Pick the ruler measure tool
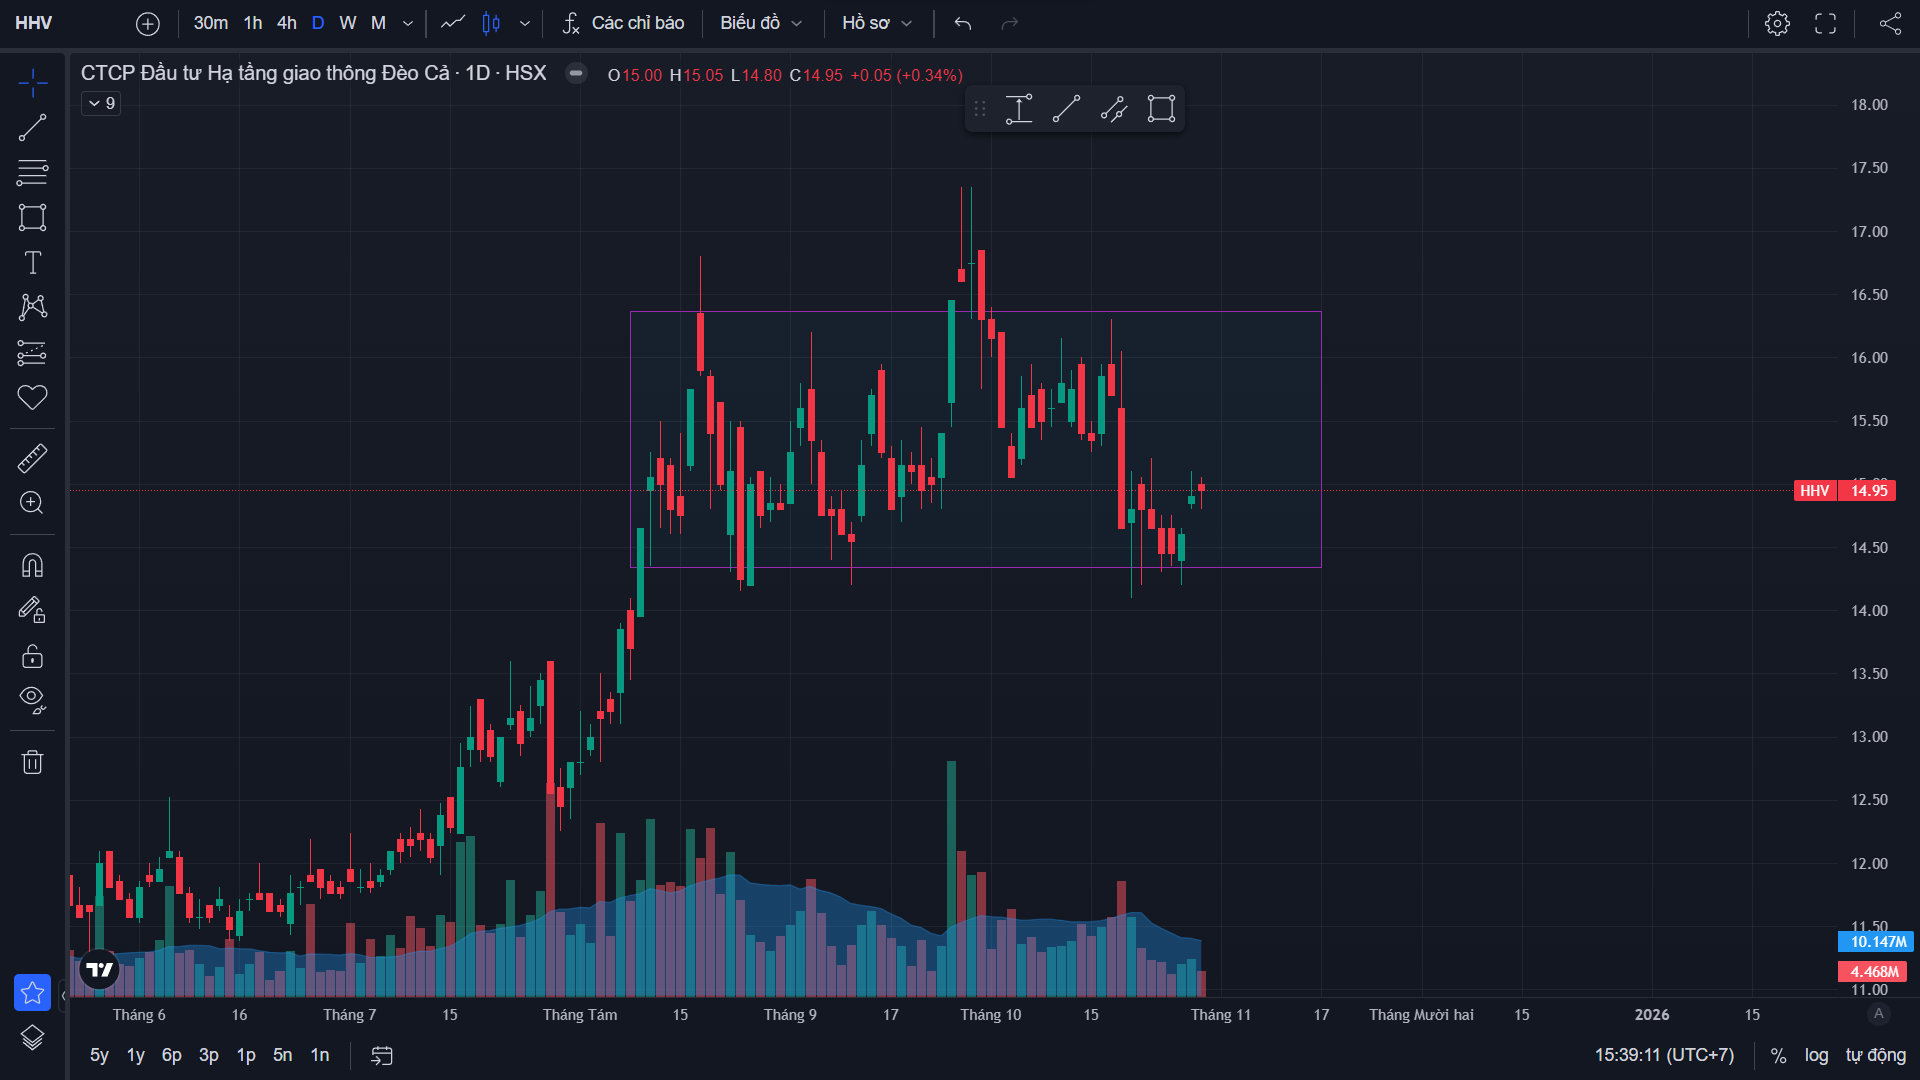1920x1080 pixels. (32, 459)
